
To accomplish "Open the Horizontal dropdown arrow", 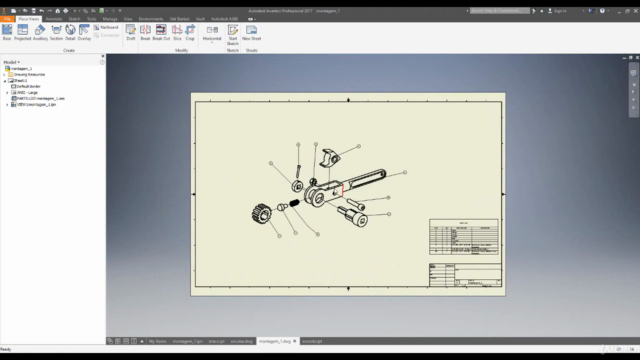I will (x=212, y=42).
